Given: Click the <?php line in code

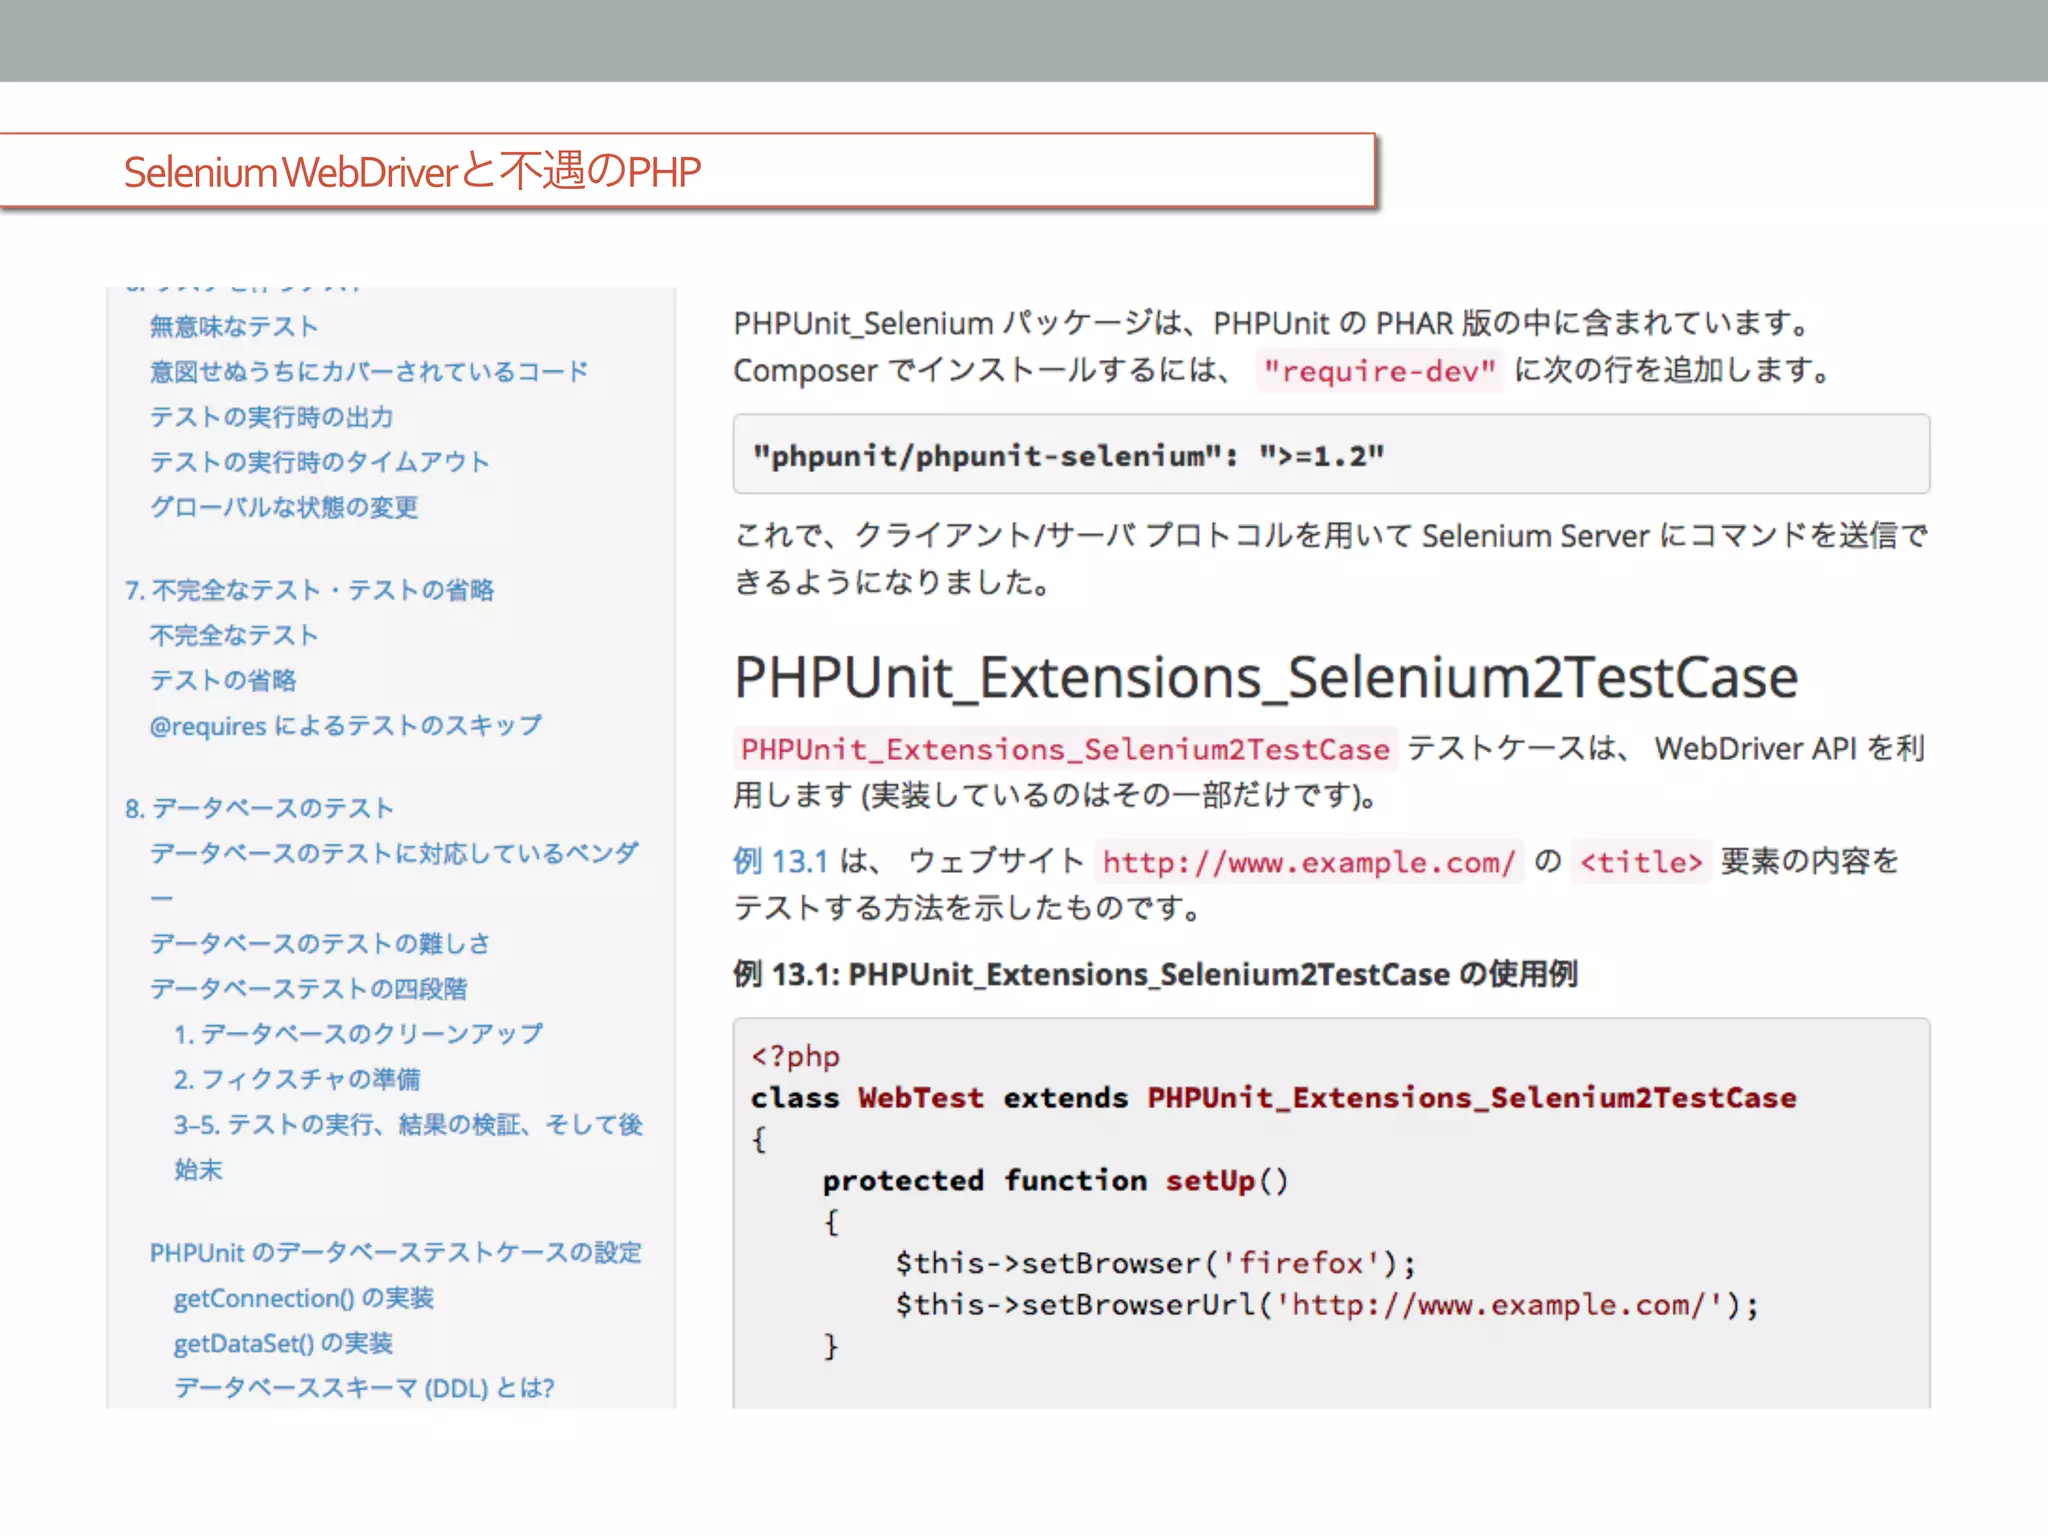Looking at the screenshot, I should click(x=796, y=1056).
